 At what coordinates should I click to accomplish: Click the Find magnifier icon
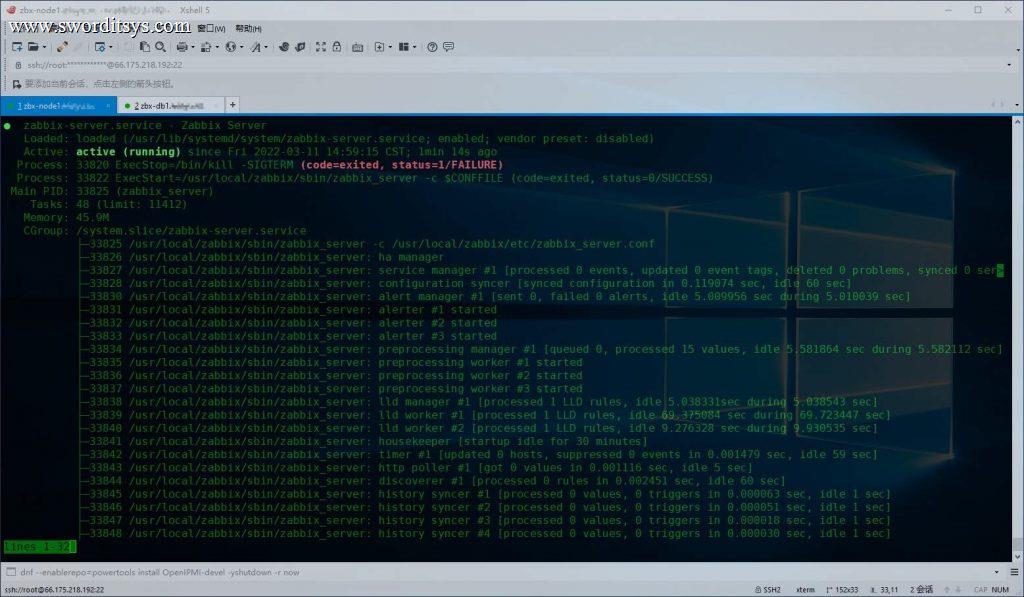(161, 47)
